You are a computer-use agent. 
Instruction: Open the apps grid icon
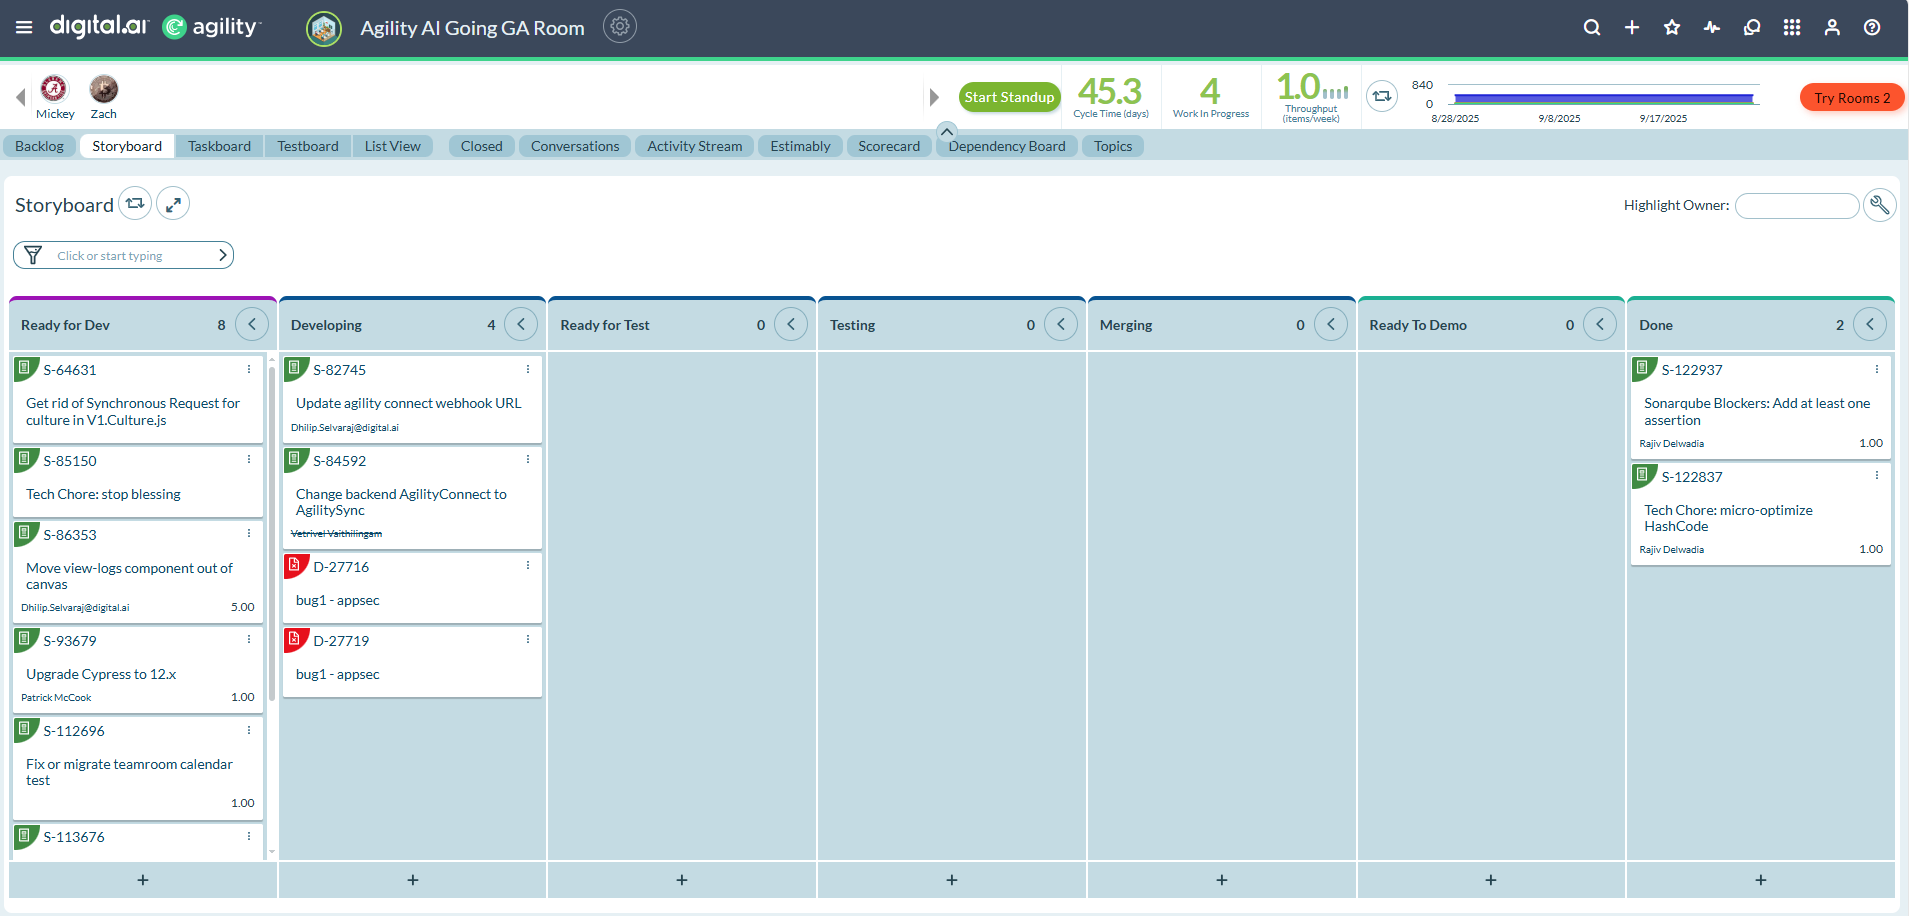(x=1791, y=27)
